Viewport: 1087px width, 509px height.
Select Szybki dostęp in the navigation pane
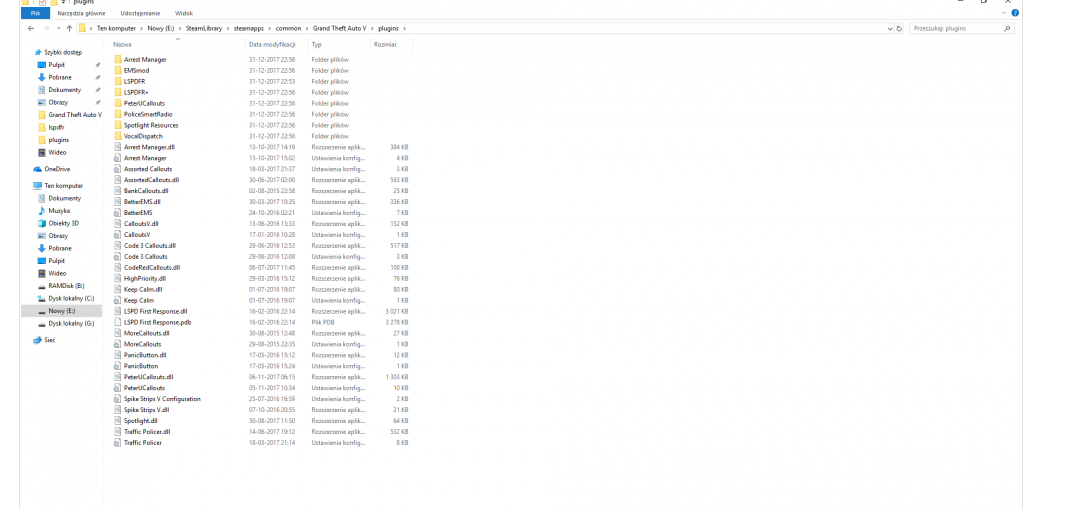[62, 52]
